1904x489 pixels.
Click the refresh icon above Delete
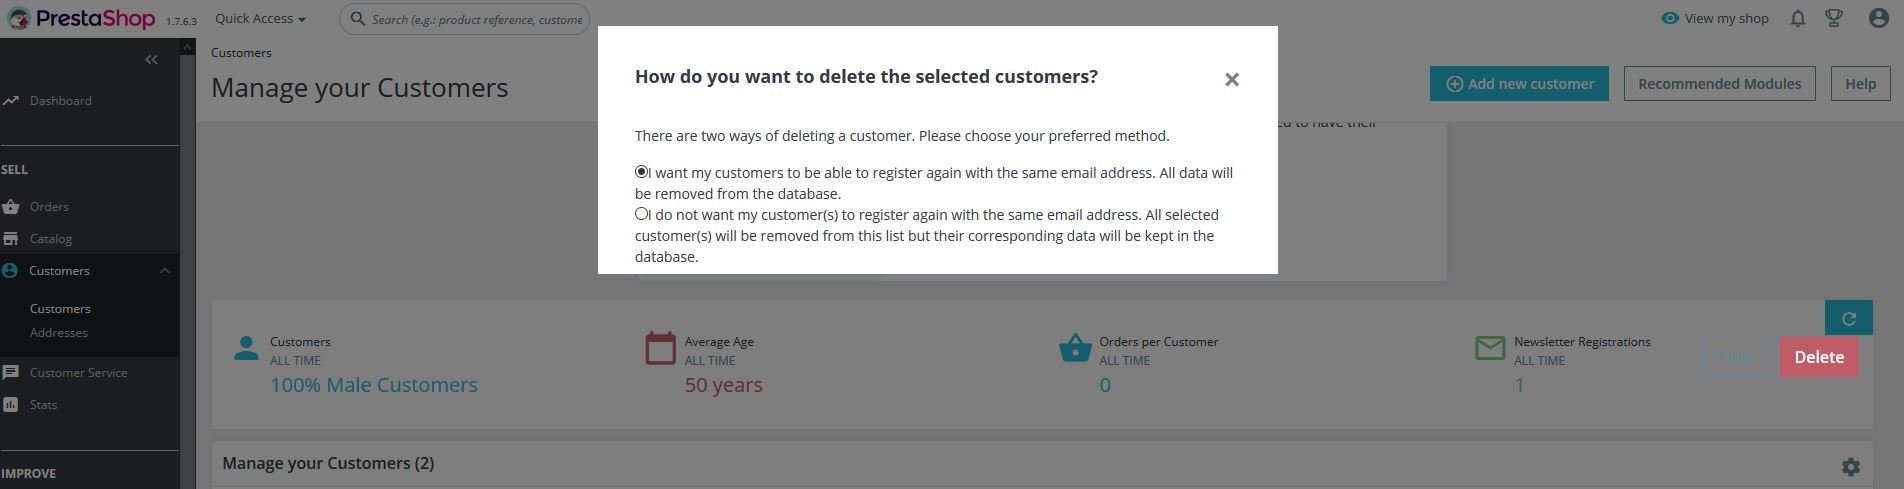1848,318
